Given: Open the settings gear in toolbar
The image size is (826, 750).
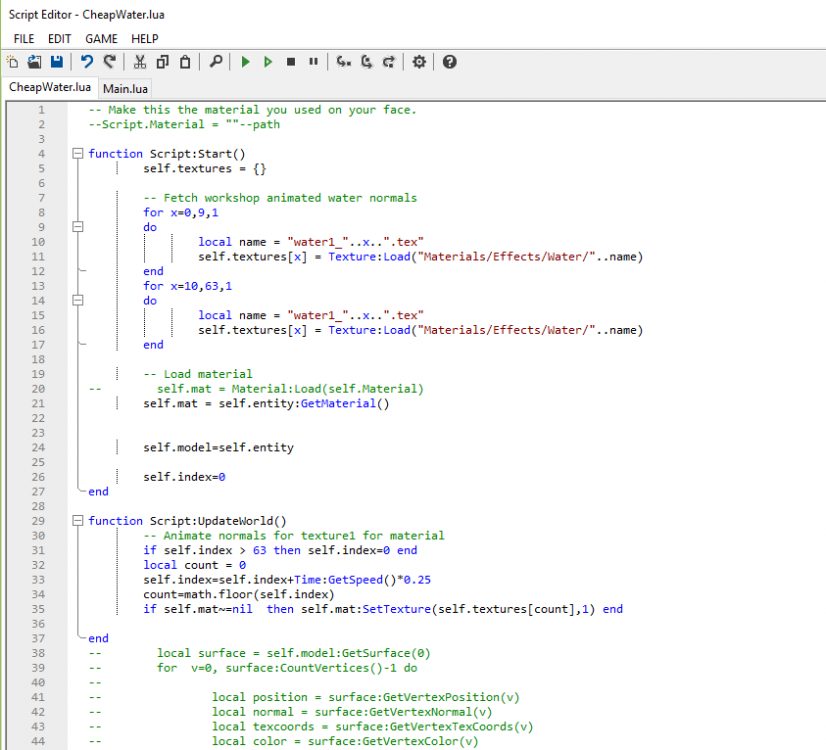Looking at the screenshot, I should [x=419, y=62].
